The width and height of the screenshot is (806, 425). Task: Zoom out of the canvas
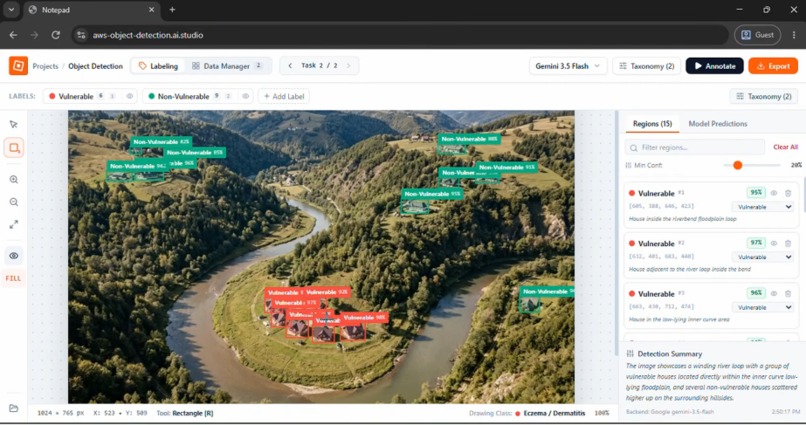click(14, 202)
